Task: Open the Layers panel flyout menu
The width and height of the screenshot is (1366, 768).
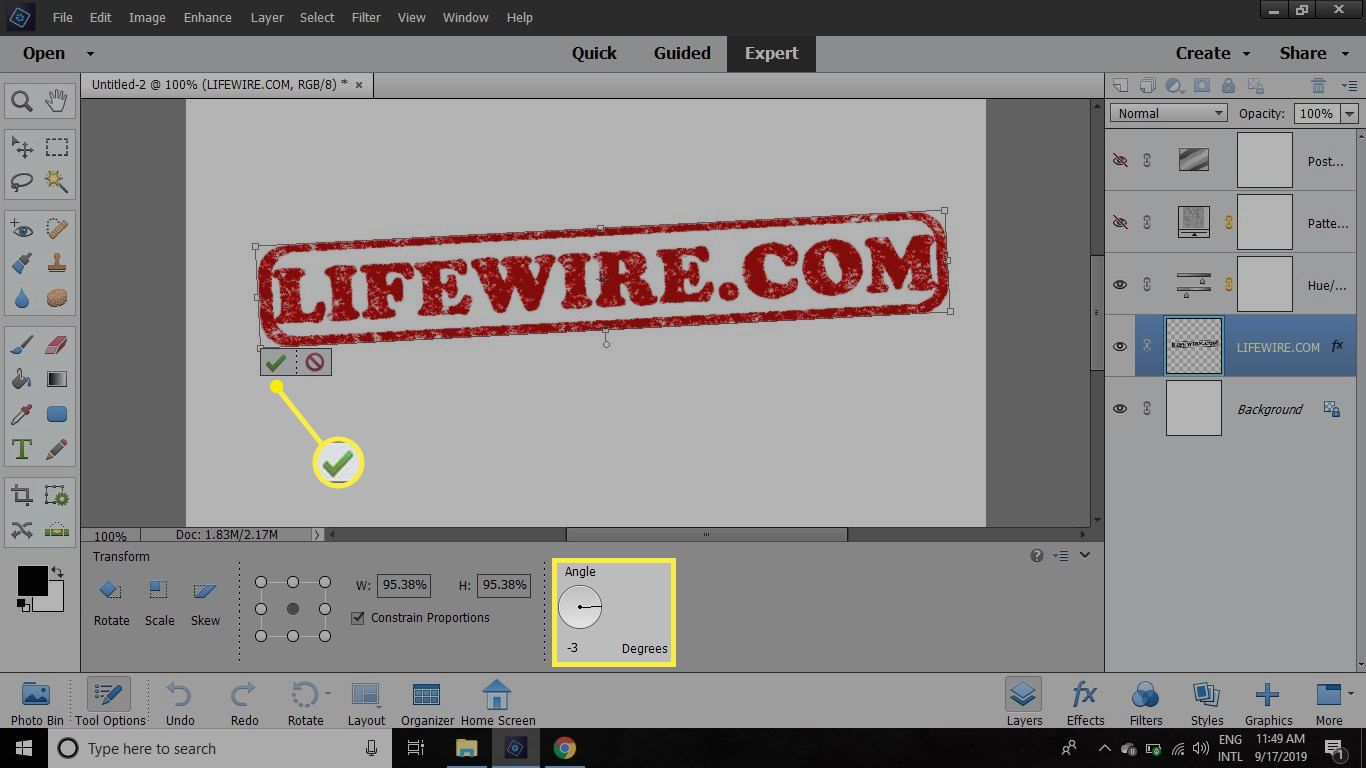Action: [x=1349, y=87]
